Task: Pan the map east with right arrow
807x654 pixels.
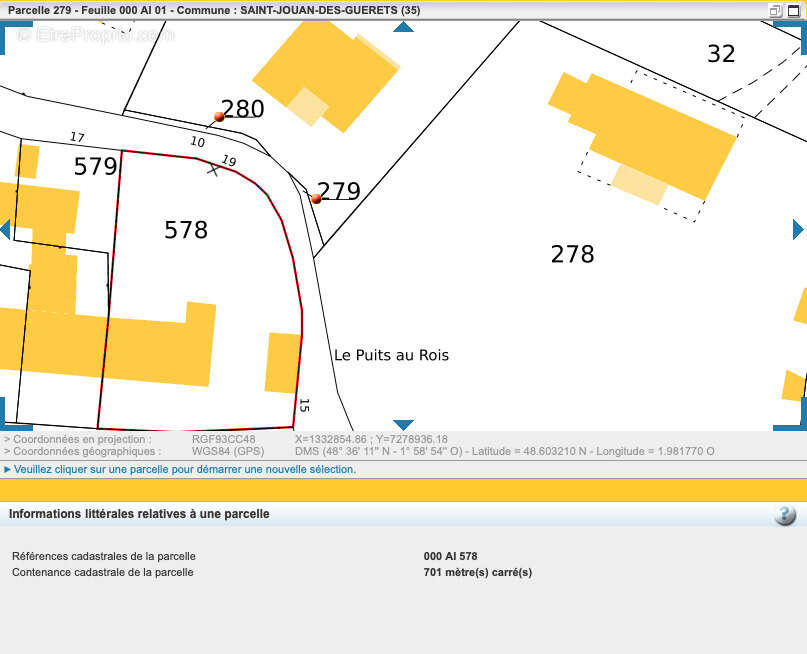Action: pos(798,229)
